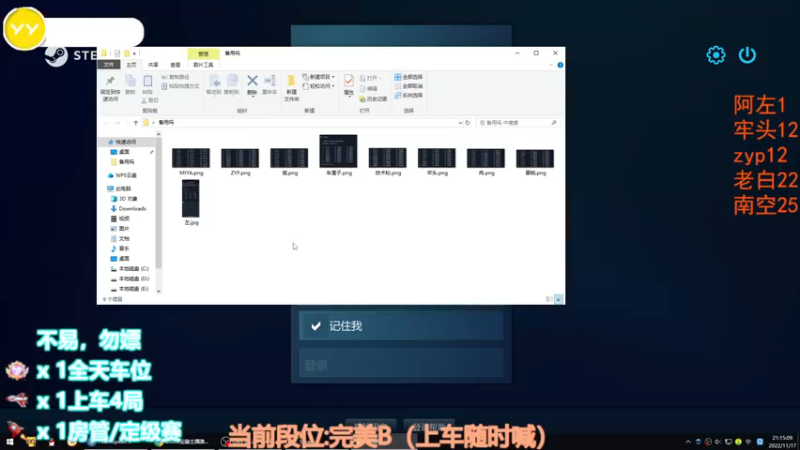Click Invert selection in ribbon
800x450 pixels.
coord(409,95)
